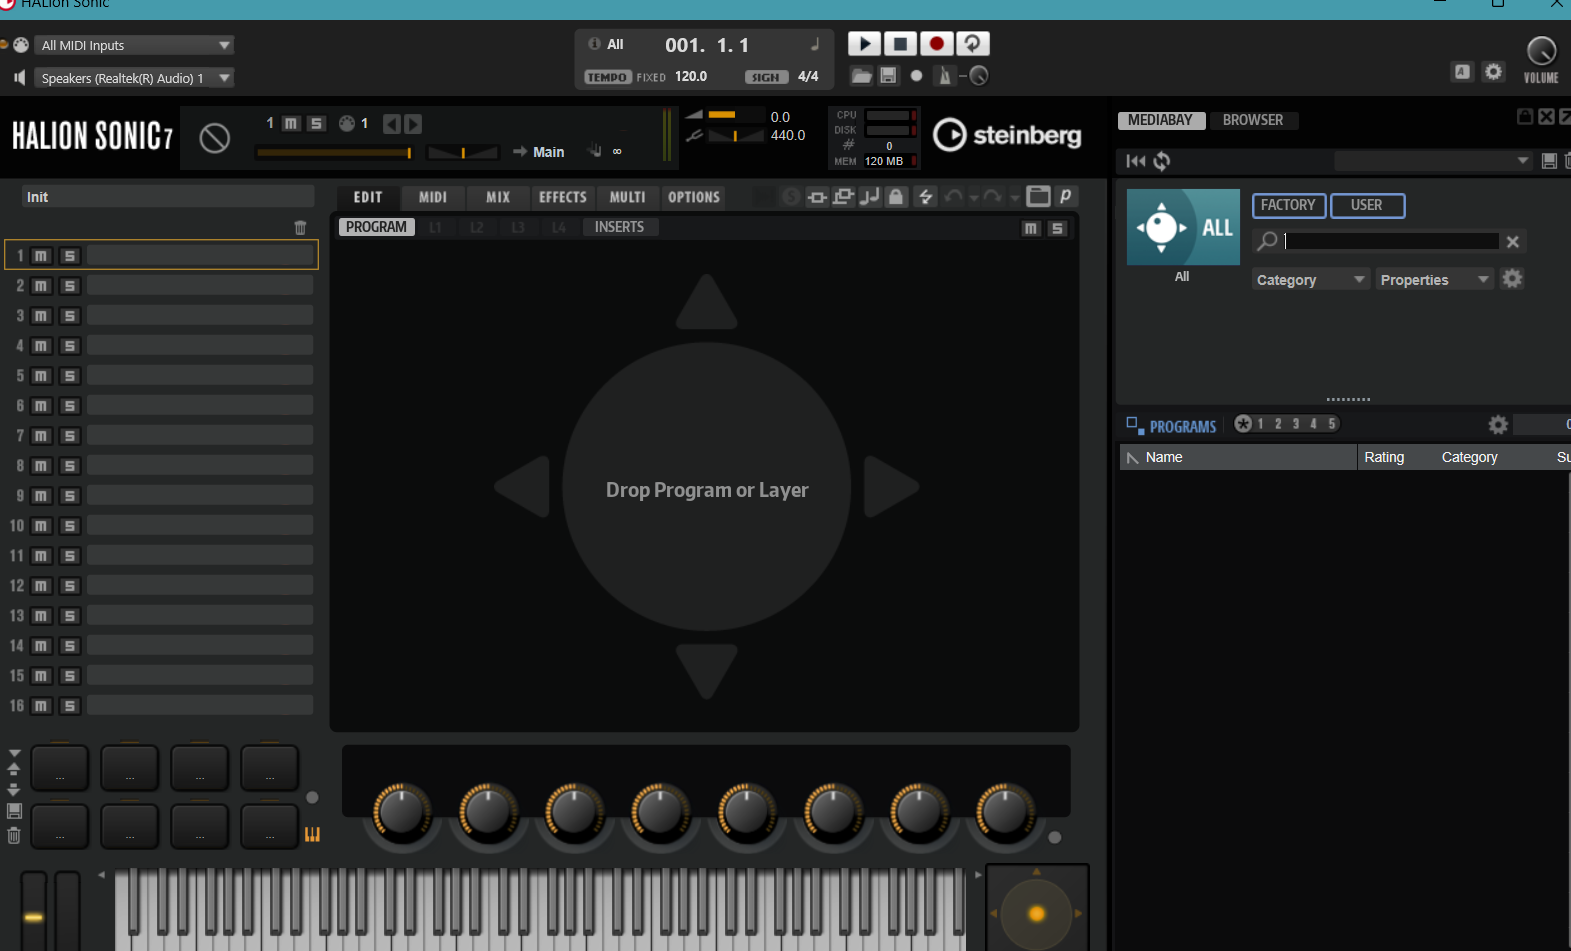Toggle the editor window view icon

click(x=1038, y=197)
